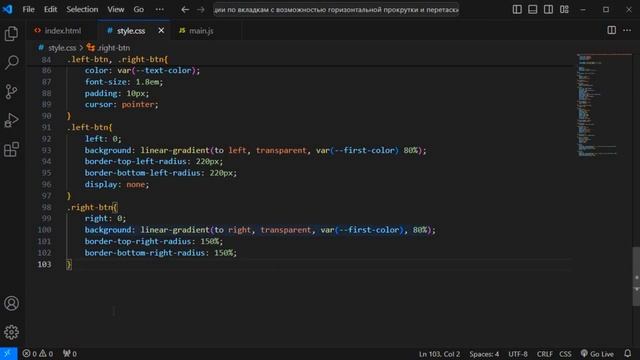Toggle the primary side bar layout icon

tap(517, 9)
